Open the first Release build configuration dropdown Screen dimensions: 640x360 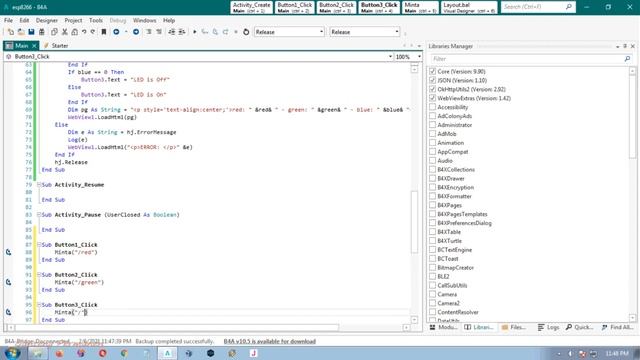tap(289, 32)
